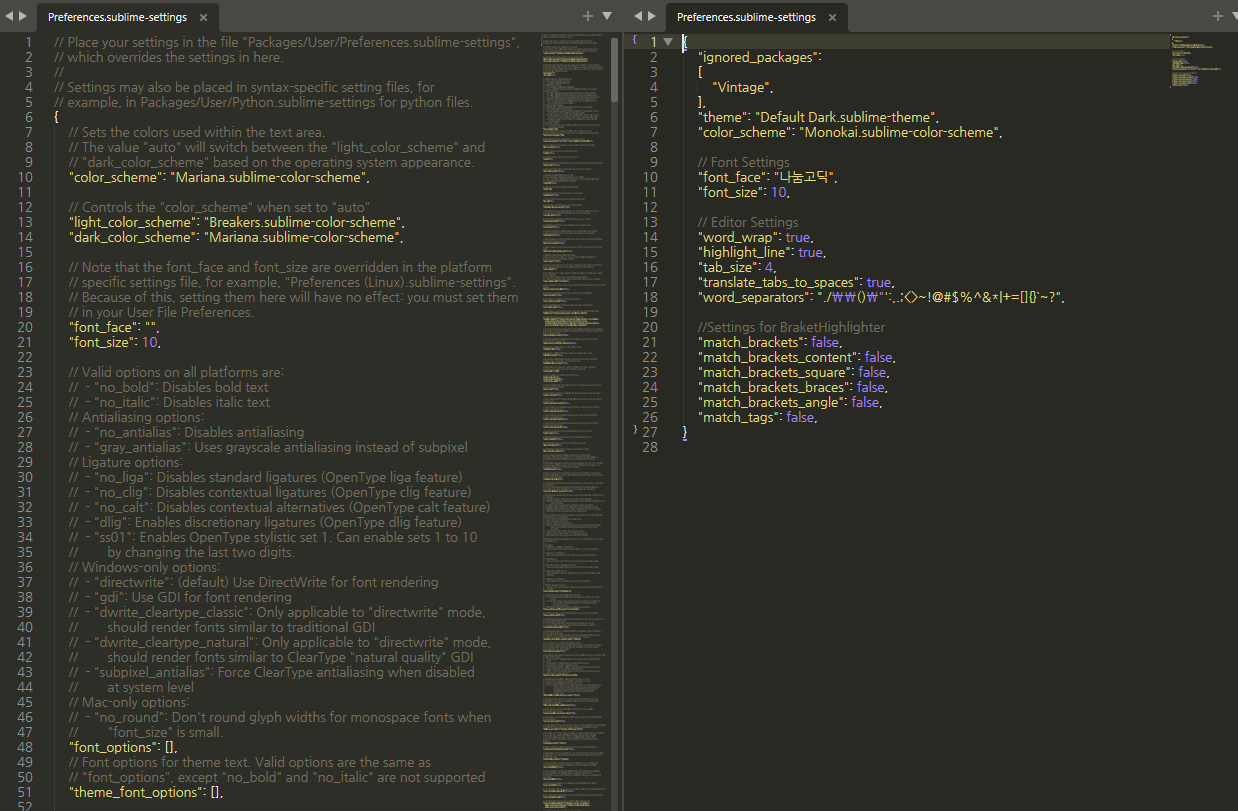Click the "no_liga" comment line
This screenshot has width=1238, height=811.
click(266, 477)
